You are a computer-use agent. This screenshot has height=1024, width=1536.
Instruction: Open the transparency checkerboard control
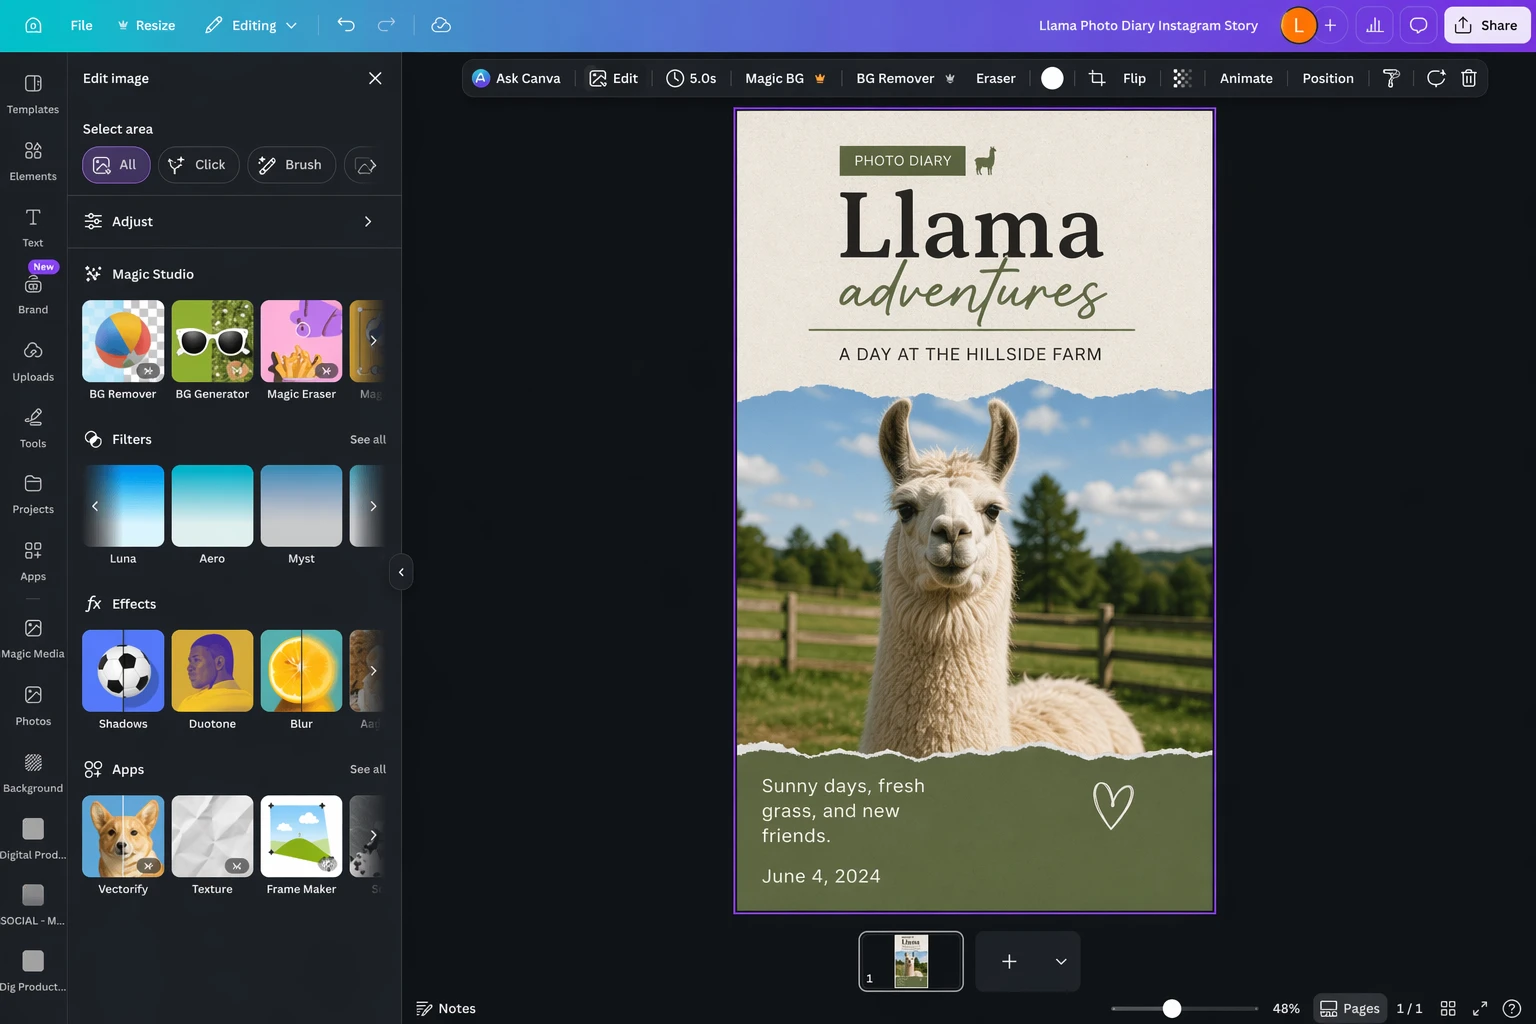click(1182, 77)
